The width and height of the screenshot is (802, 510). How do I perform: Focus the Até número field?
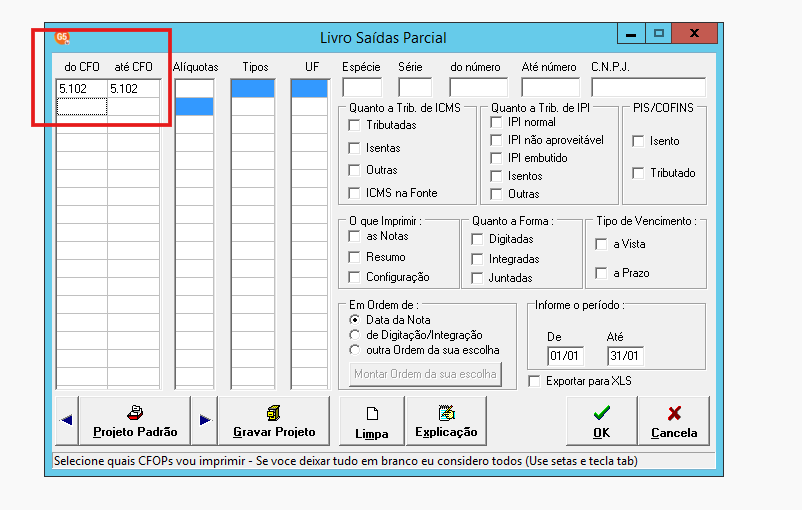(x=550, y=87)
